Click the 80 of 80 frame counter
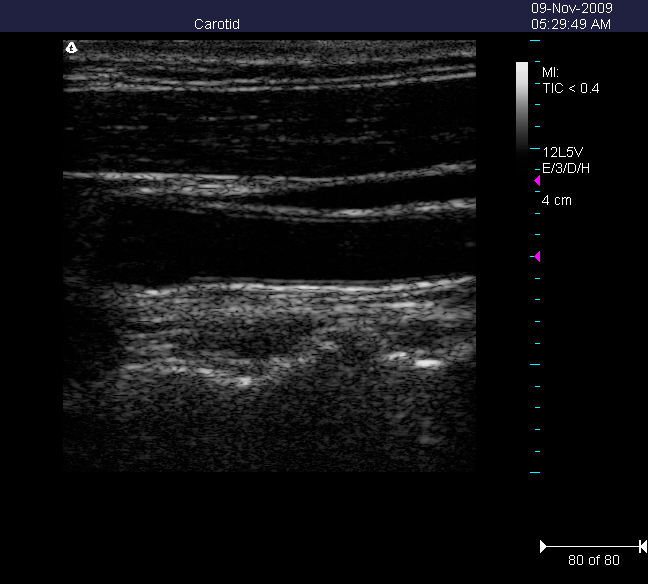 pyautogui.click(x=593, y=561)
